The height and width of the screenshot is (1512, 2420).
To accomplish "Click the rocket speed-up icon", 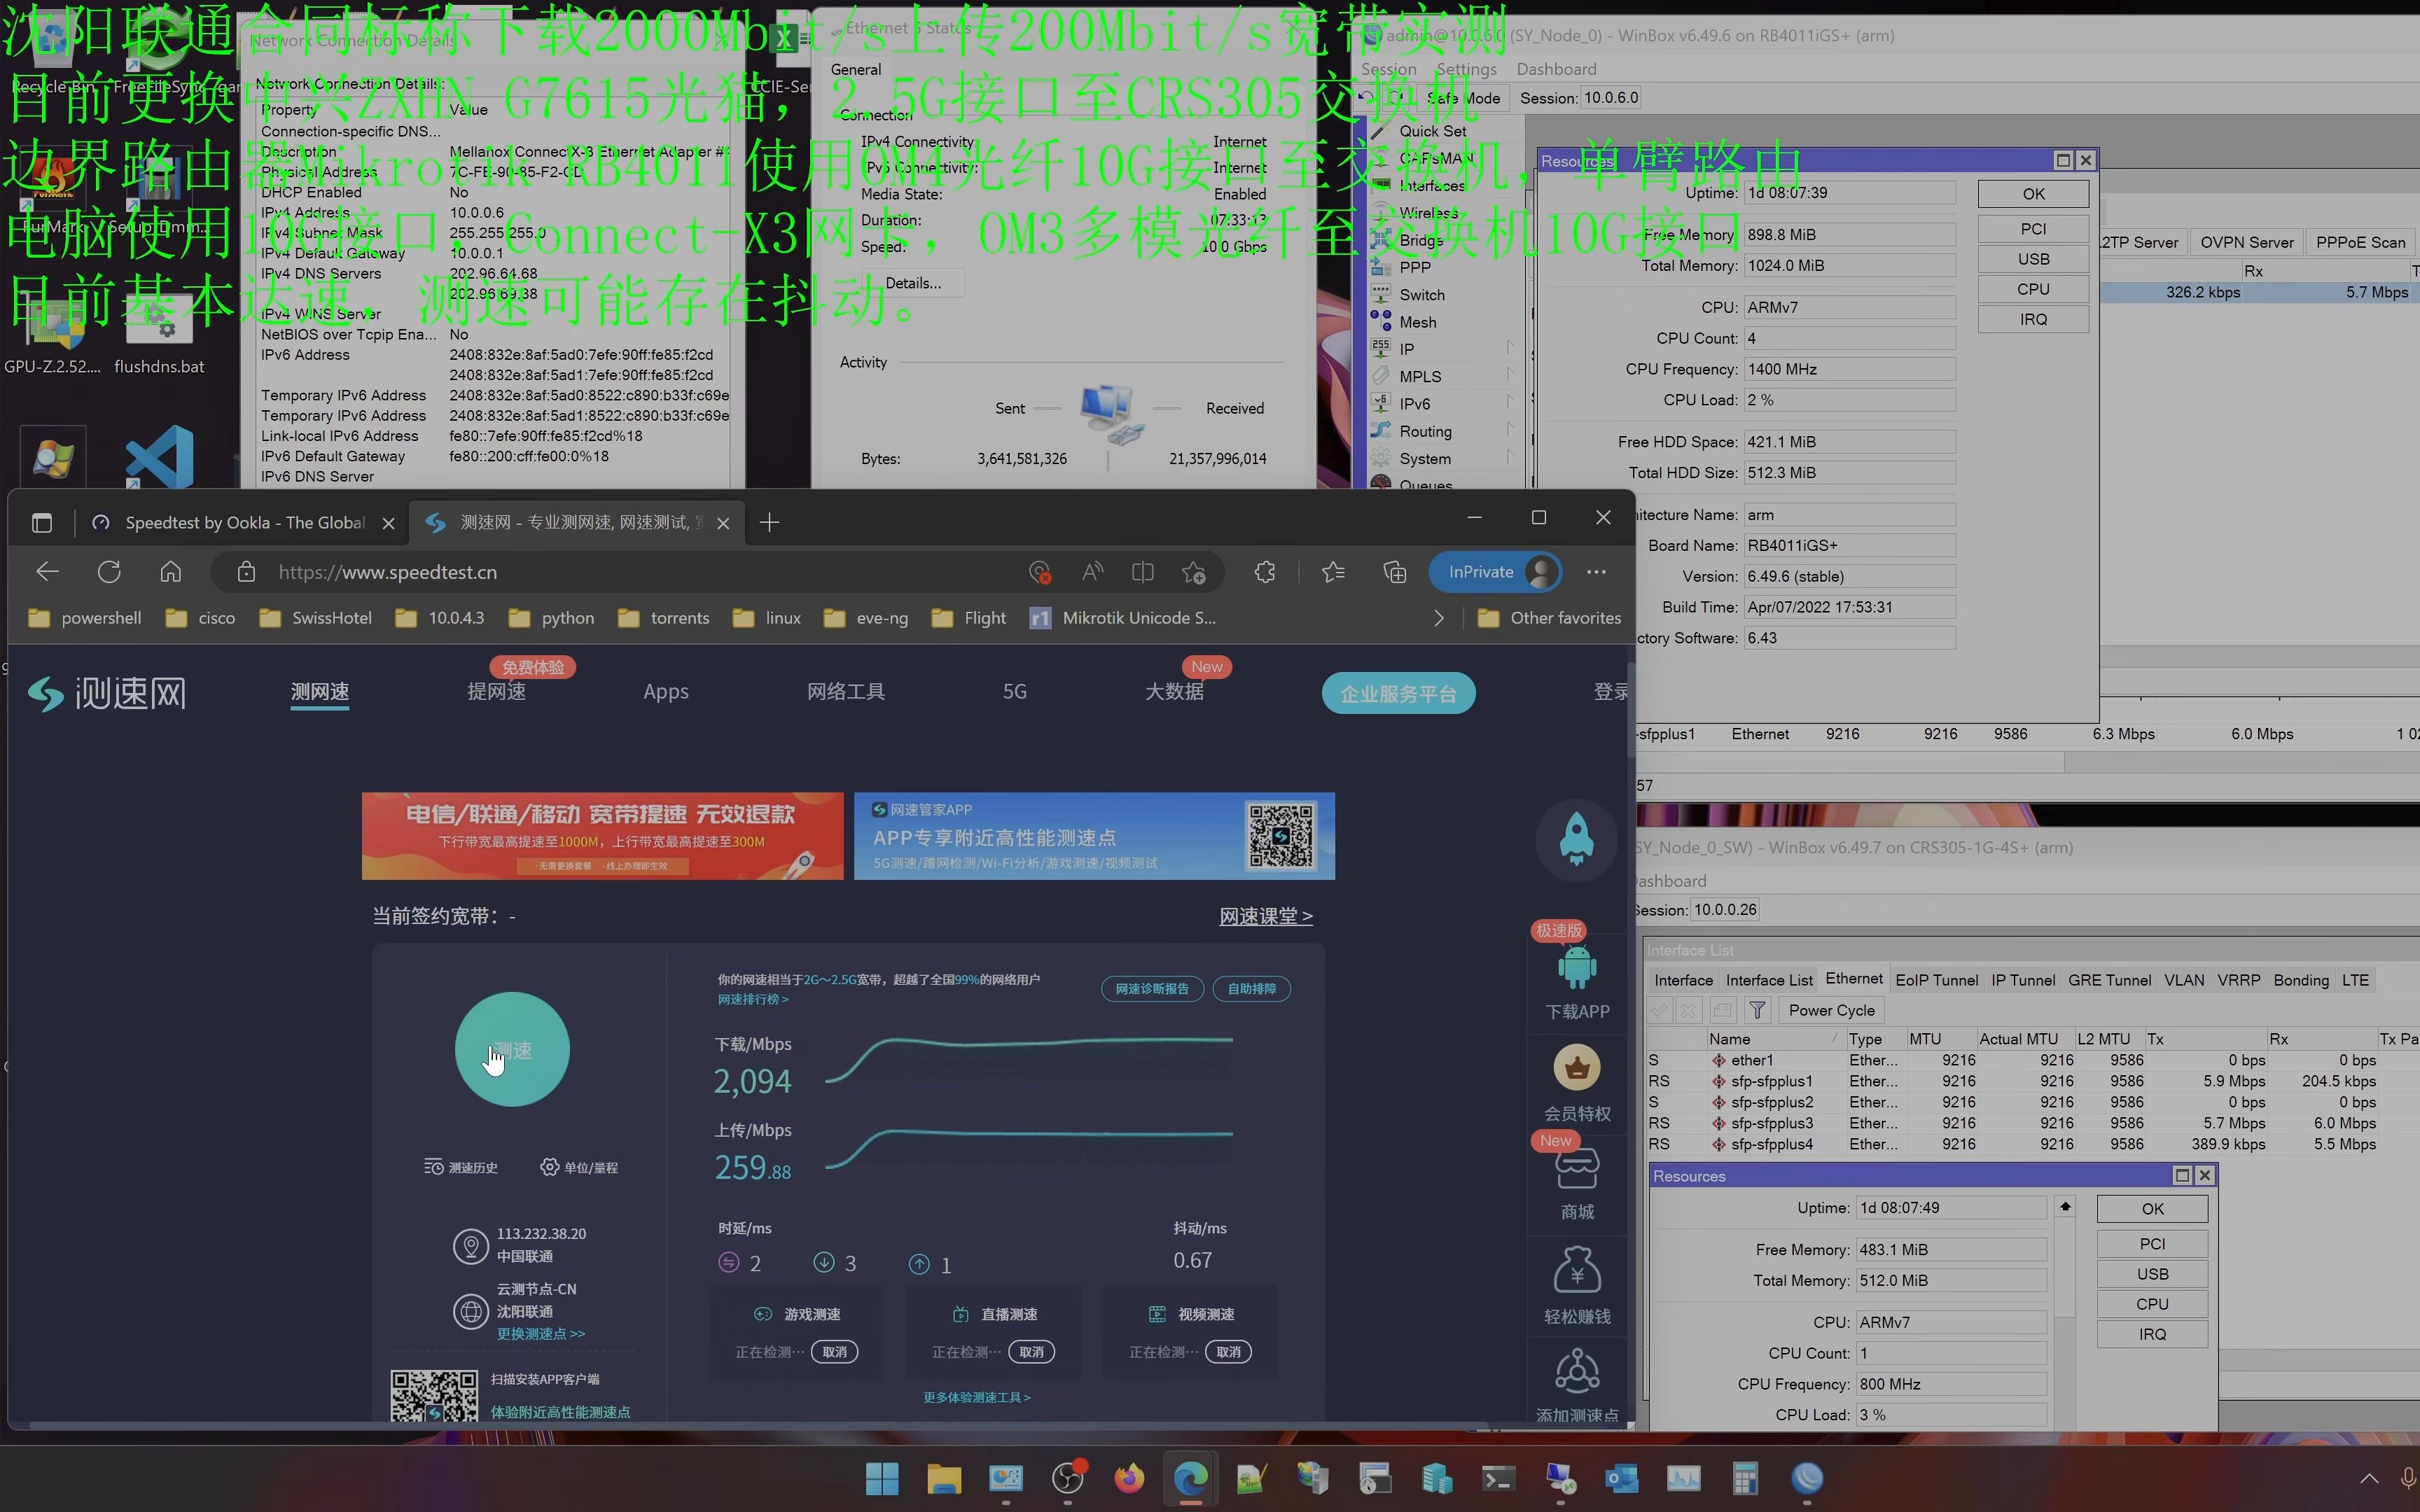I will pyautogui.click(x=1576, y=839).
